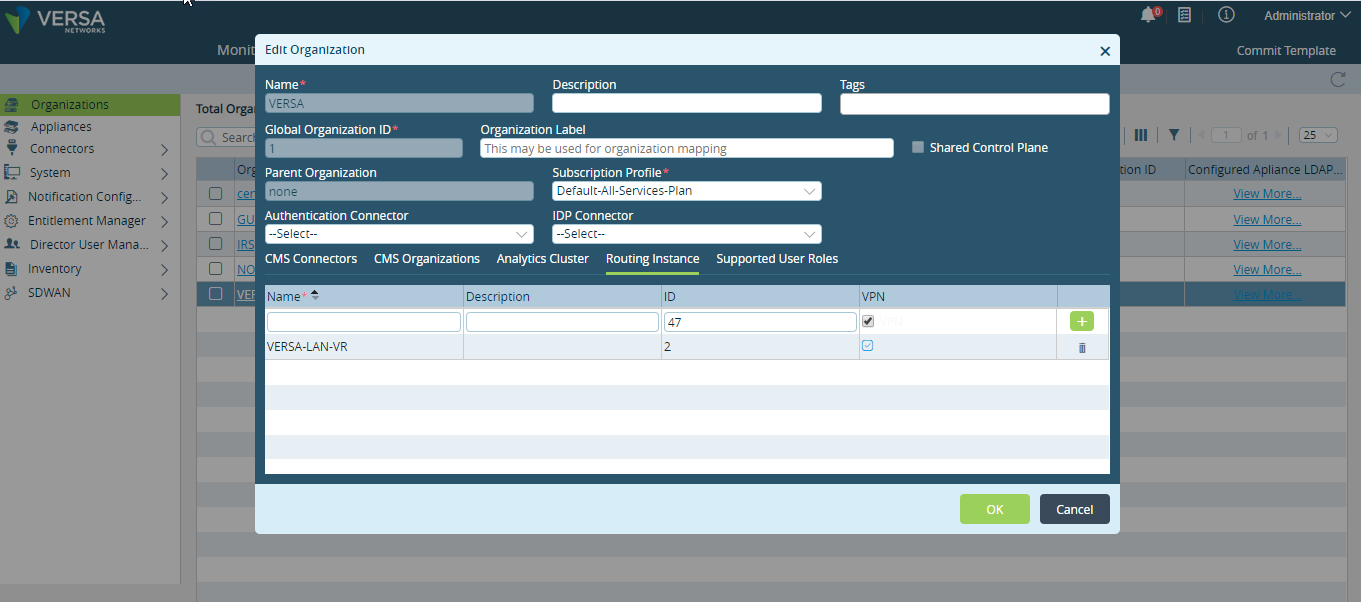Open the notifications bell icon
Viewport: 1361px width, 602px height.
(1148, 15)
